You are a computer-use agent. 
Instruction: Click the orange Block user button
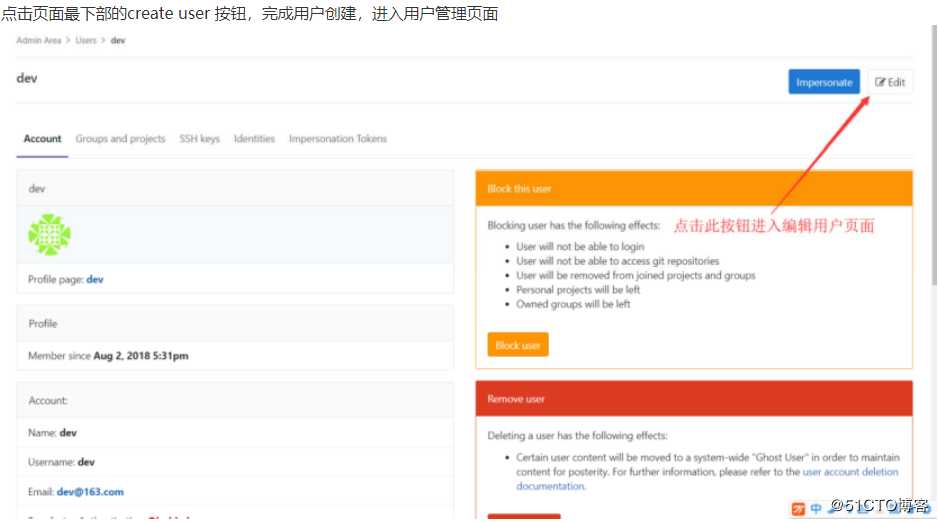pyautogui.click(x=518, y=345)
